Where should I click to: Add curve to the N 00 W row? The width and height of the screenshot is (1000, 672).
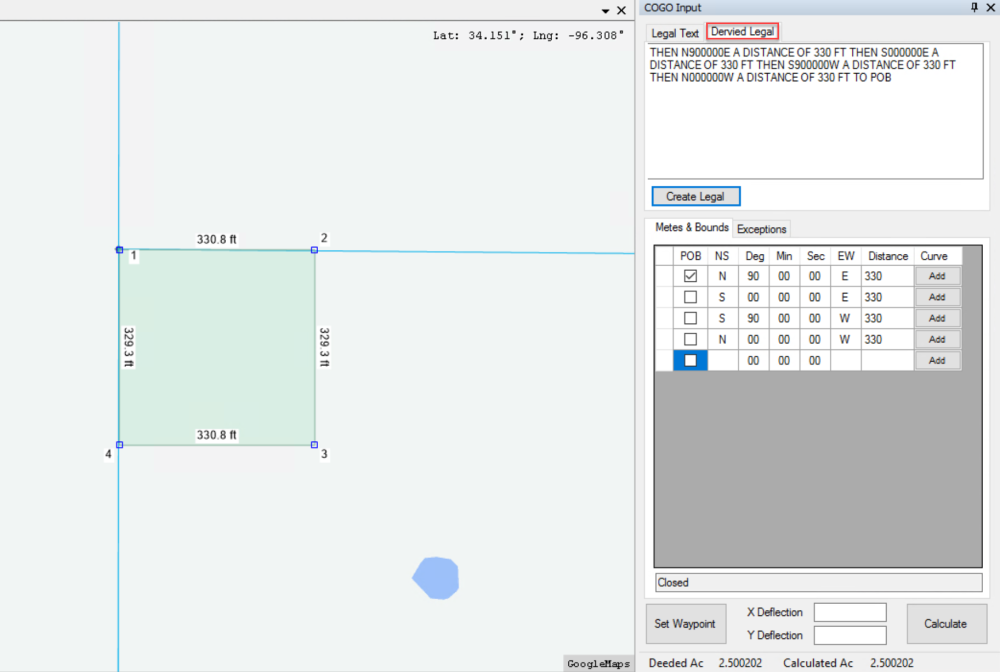tap(937, 339)
